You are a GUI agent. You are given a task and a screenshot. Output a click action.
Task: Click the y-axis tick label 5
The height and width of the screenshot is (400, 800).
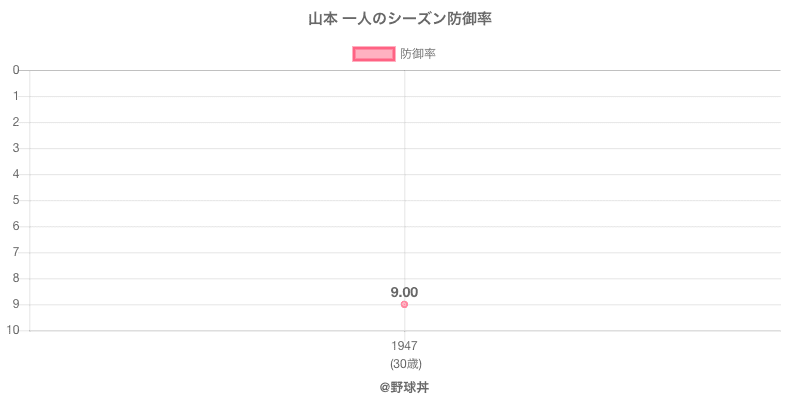point(17,200)
